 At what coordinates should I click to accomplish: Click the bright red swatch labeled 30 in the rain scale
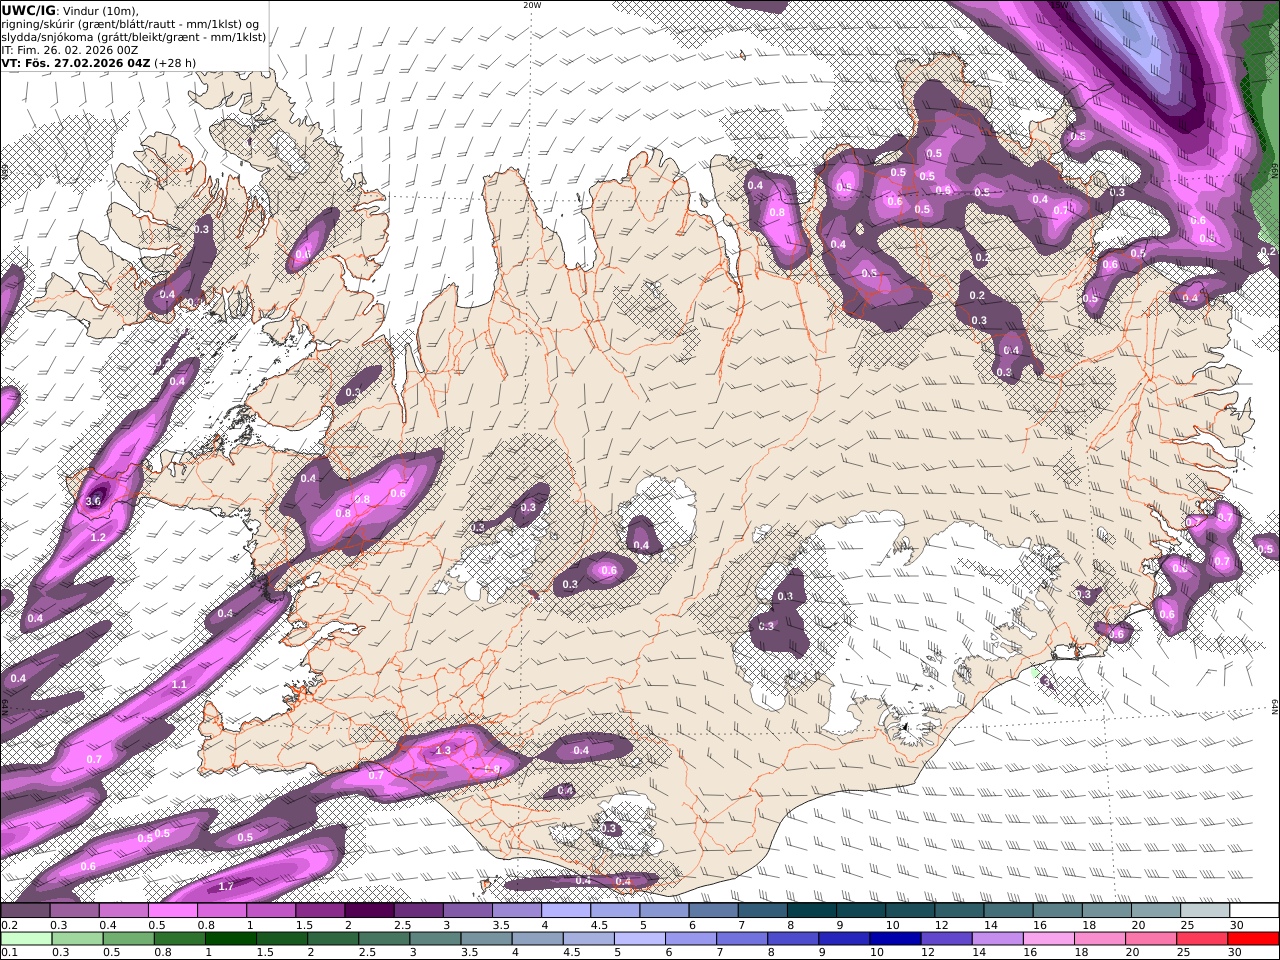(x=1254, y=939)
